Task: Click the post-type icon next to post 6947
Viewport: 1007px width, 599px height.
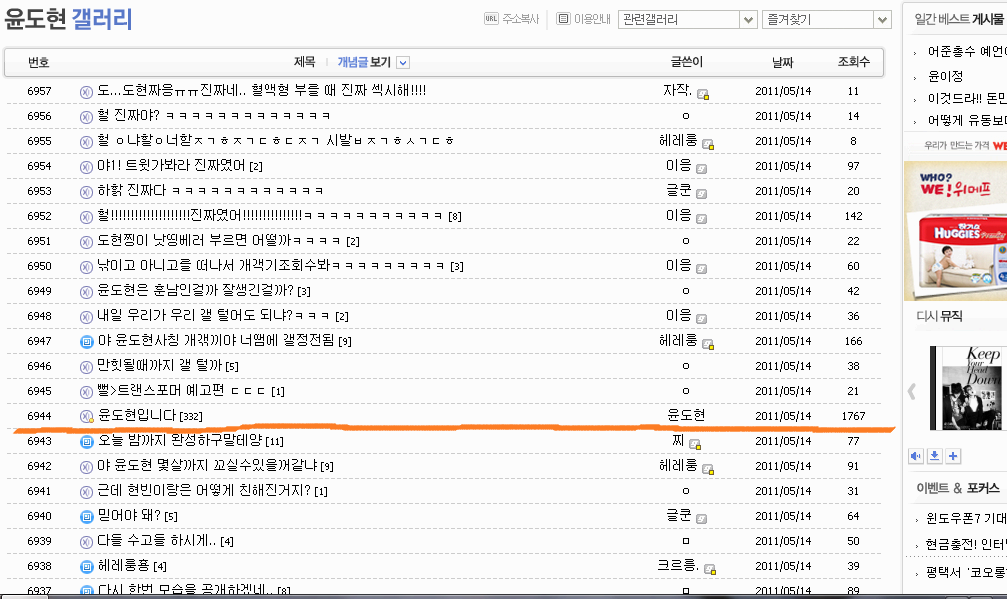Action: tap(87, 342)
